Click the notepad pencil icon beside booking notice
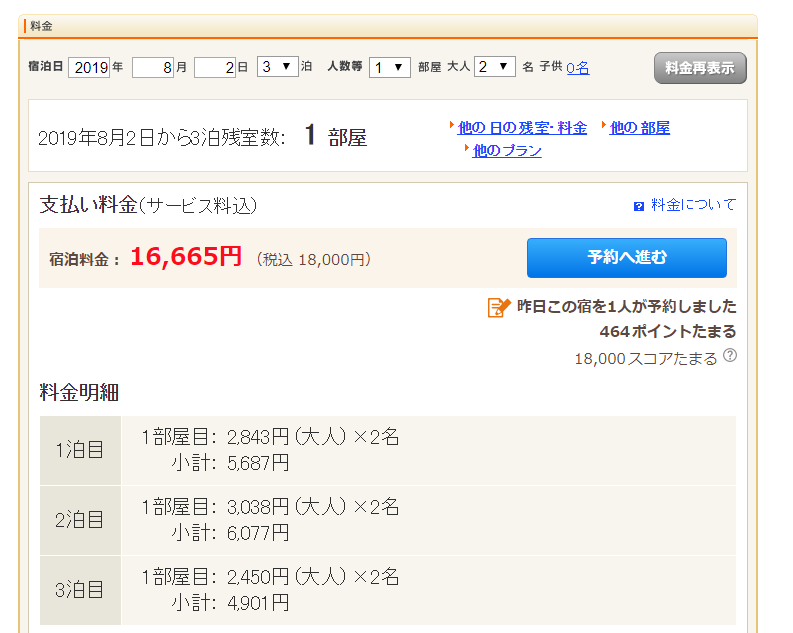 point(499,307)
